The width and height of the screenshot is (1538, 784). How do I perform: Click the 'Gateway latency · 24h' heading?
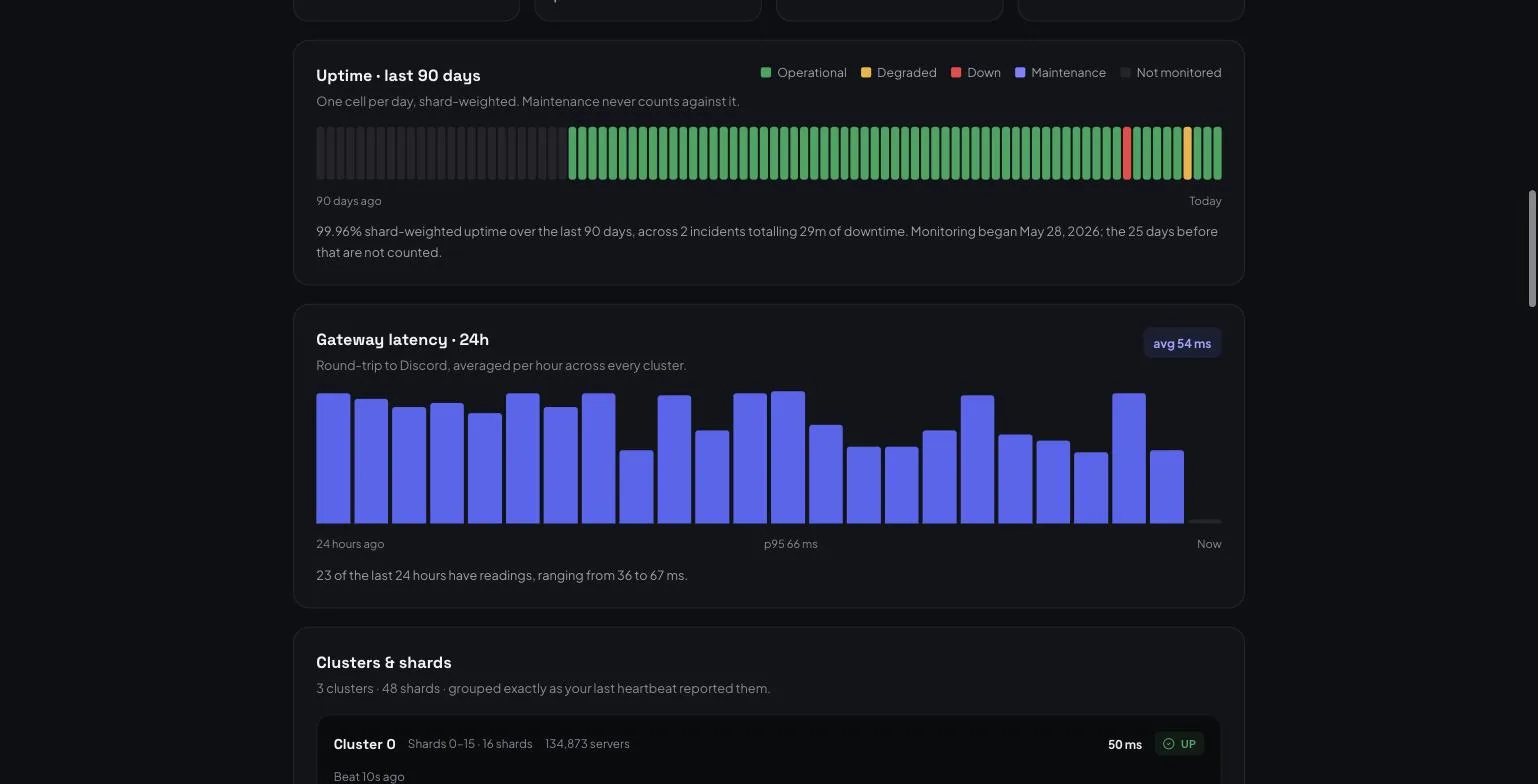coord(402,340)
